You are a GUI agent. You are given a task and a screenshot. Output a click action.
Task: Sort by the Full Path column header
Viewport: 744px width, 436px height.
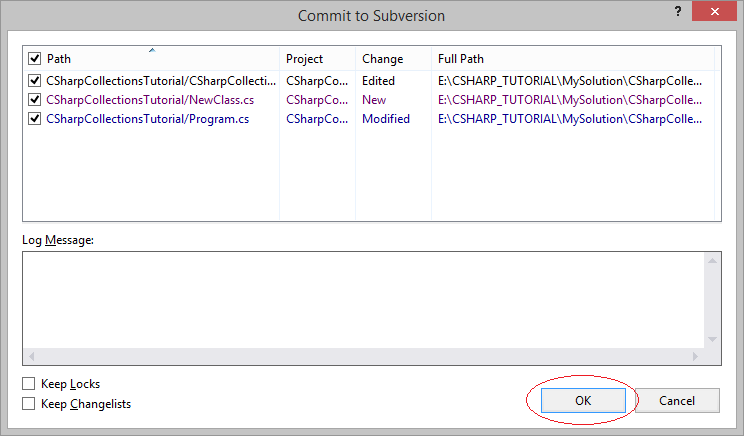point(573,59)
